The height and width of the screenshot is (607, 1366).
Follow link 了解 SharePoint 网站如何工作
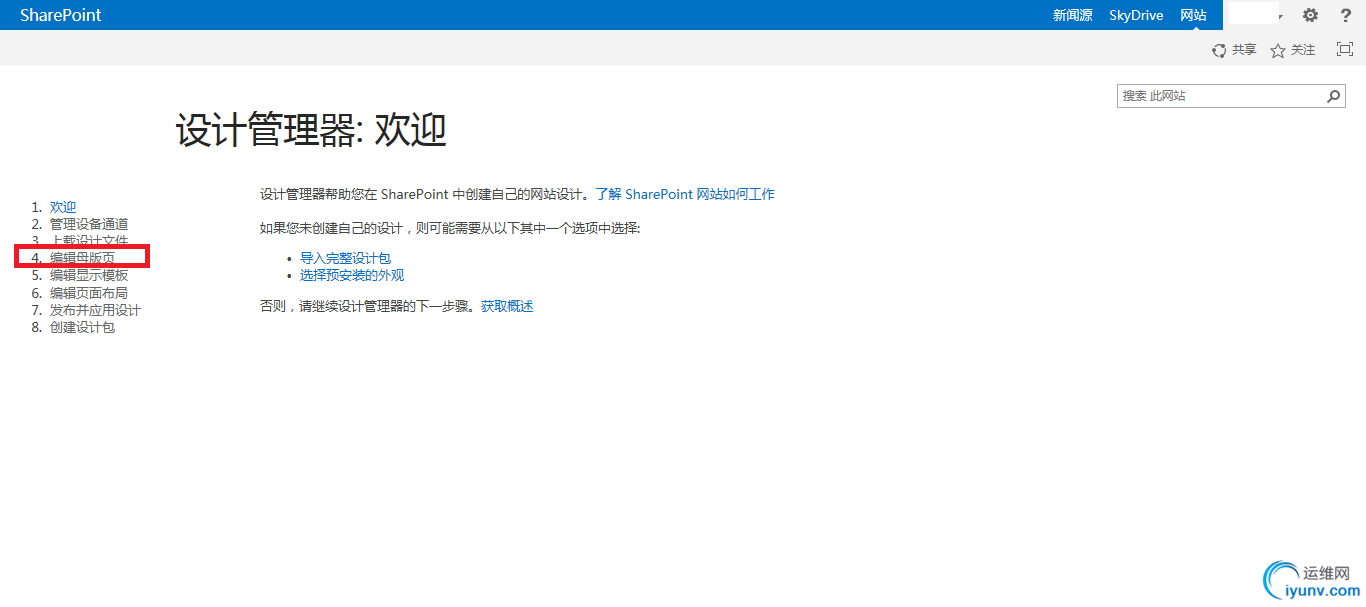tap(685, 194)
